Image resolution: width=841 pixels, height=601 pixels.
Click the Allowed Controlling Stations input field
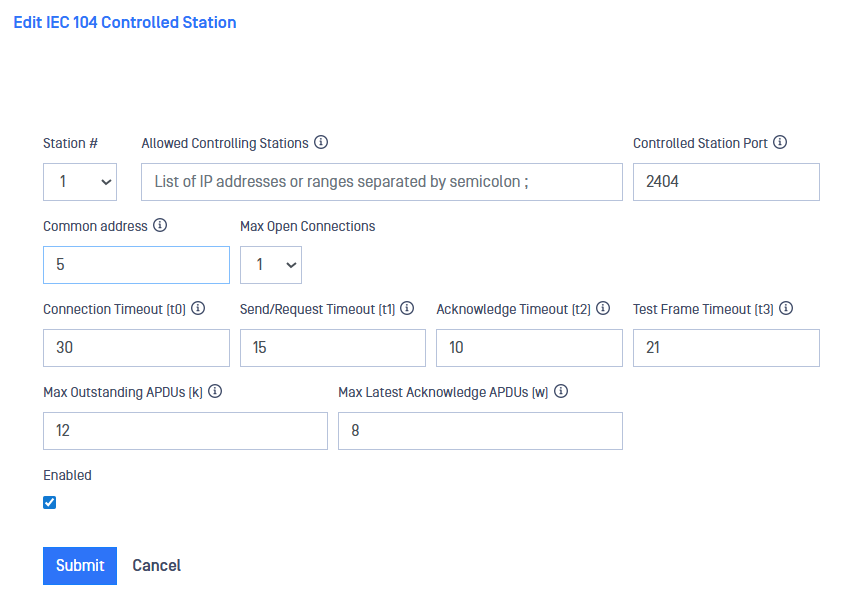pyautogui.click(x=381, y=182)
